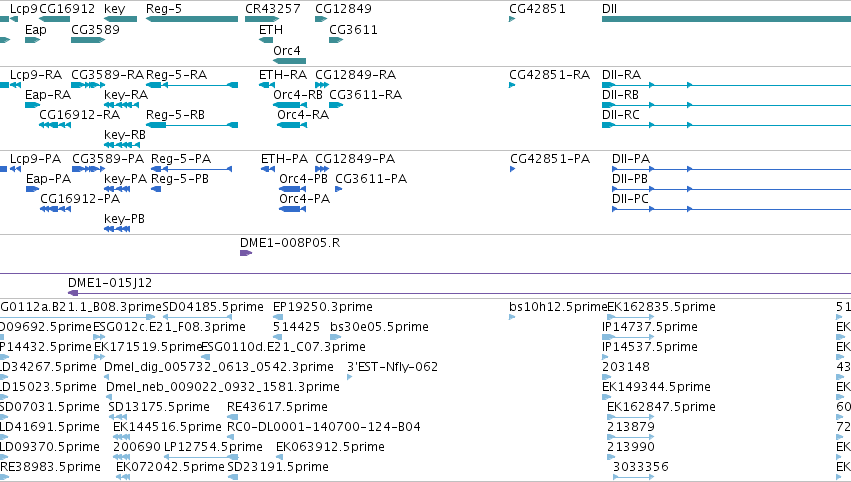This screenshot has height=482, width=851.
Task: Click the CG3589-RA transcript label
Action: click(x=107, y=74)
